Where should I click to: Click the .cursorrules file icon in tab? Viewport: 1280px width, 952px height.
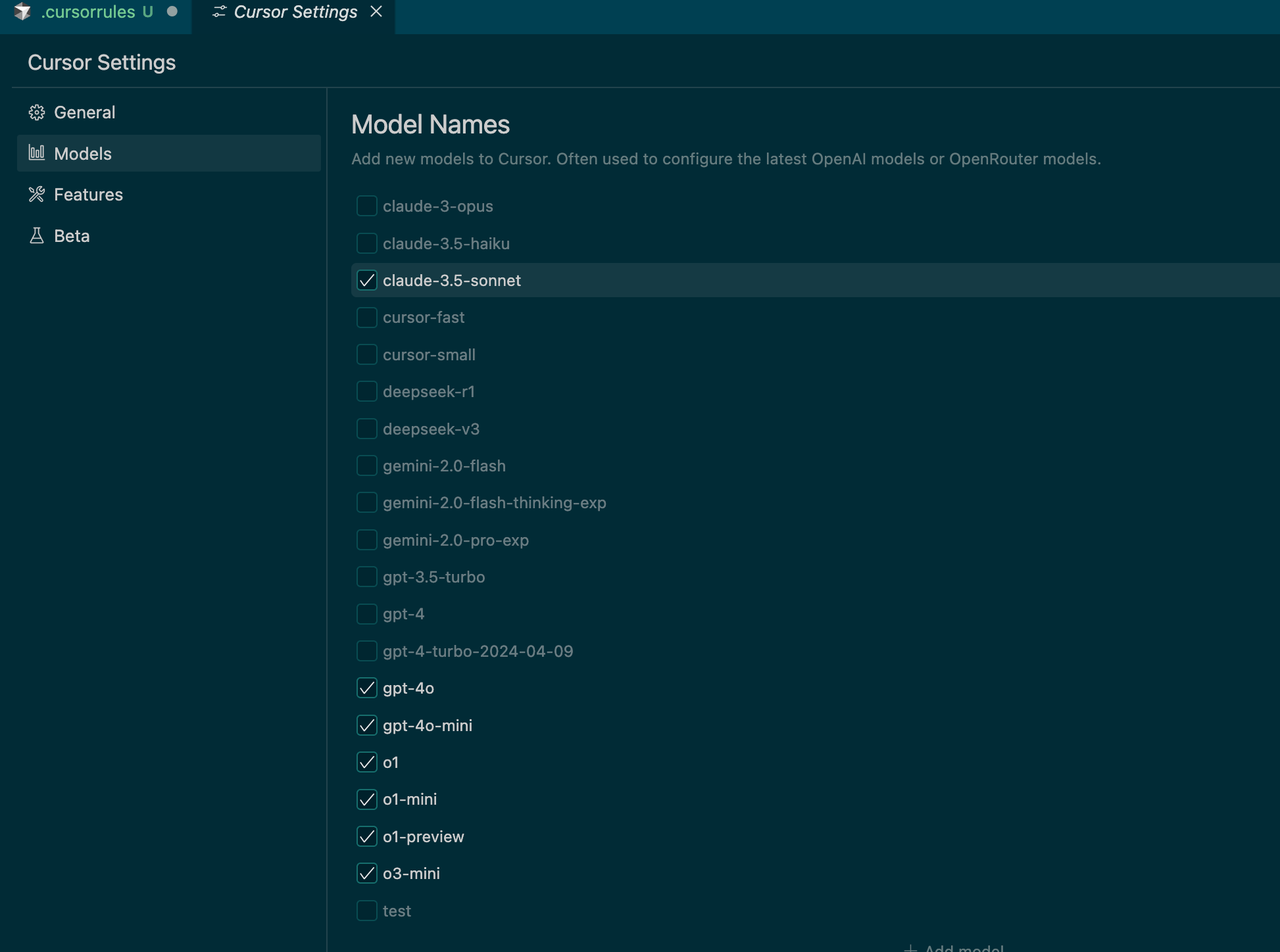22,12
